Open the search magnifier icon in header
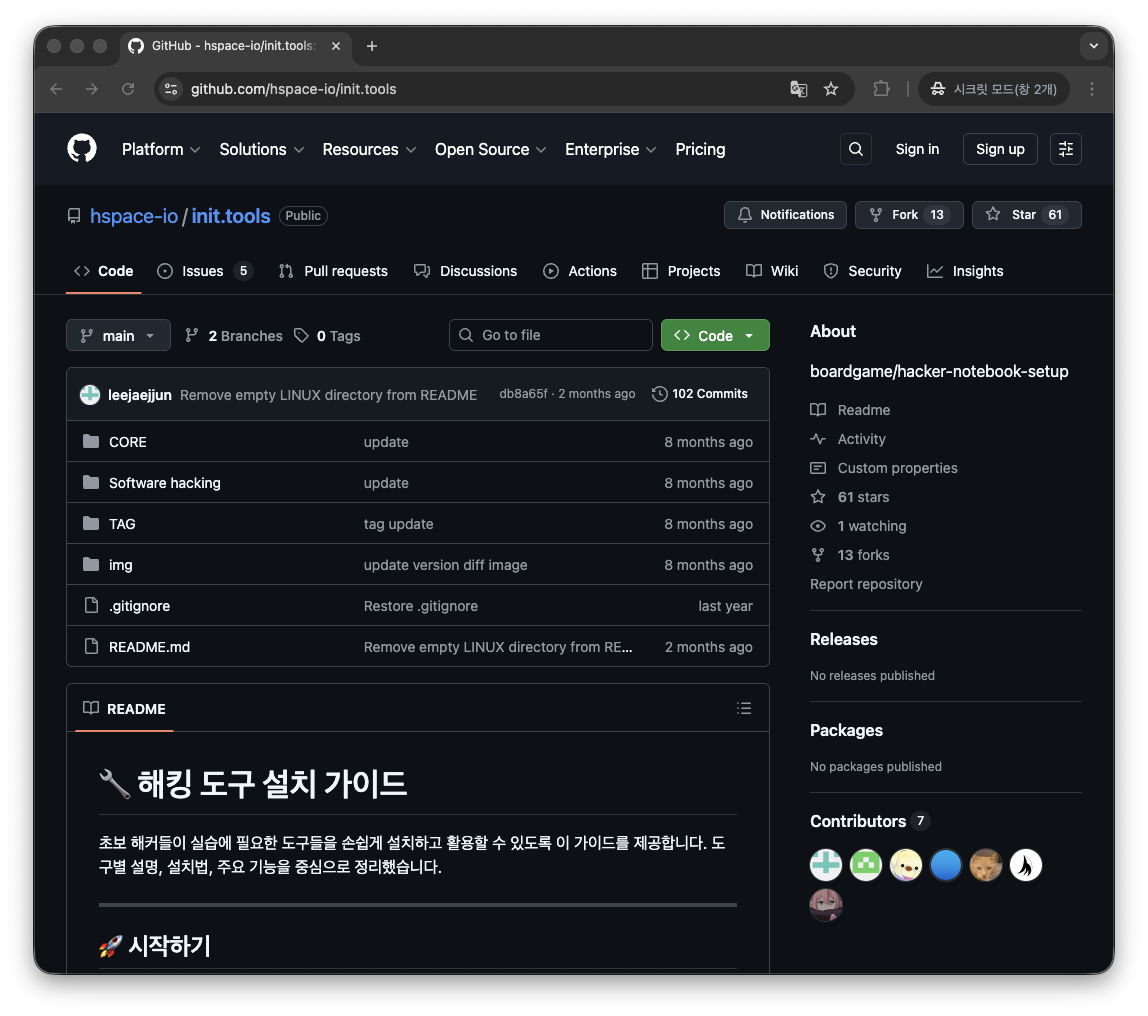 click(x=855, y=149)
